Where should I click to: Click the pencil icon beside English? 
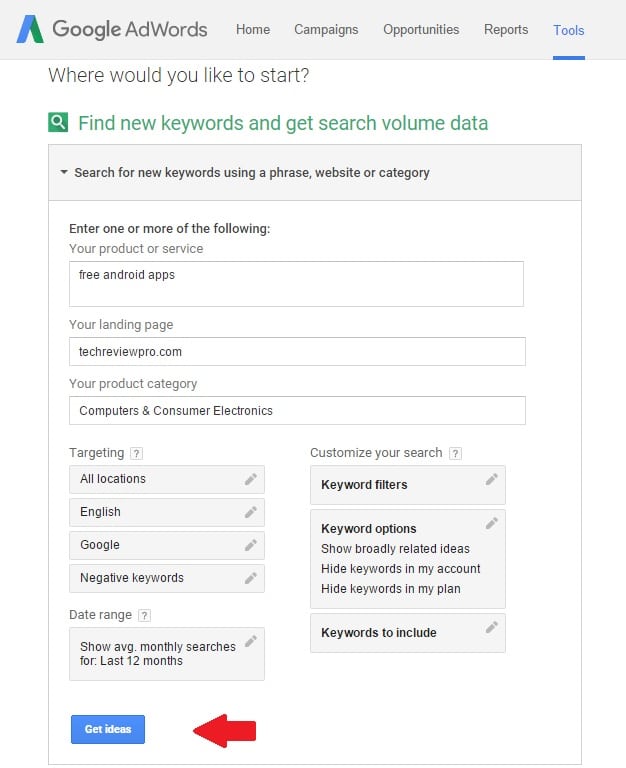coord(251,512)
